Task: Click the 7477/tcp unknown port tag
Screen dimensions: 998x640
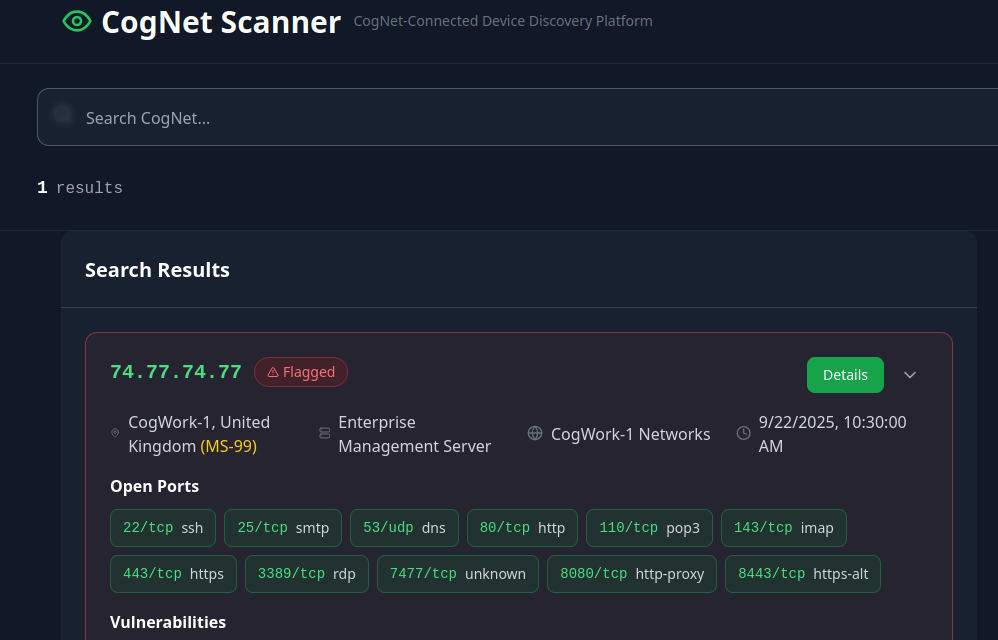Action: click(457, 574)
